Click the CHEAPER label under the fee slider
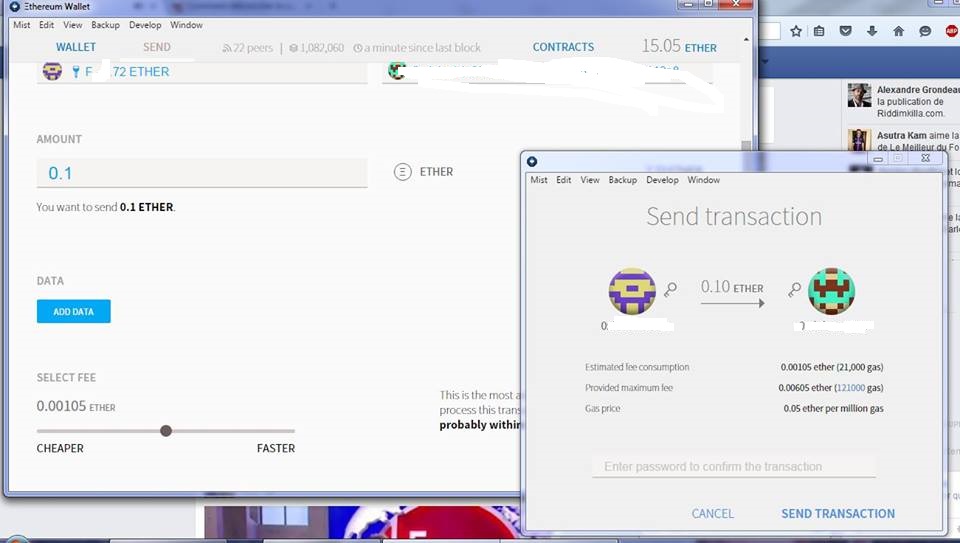The height and width of the screenshot is (543, 960). (60, 448)
